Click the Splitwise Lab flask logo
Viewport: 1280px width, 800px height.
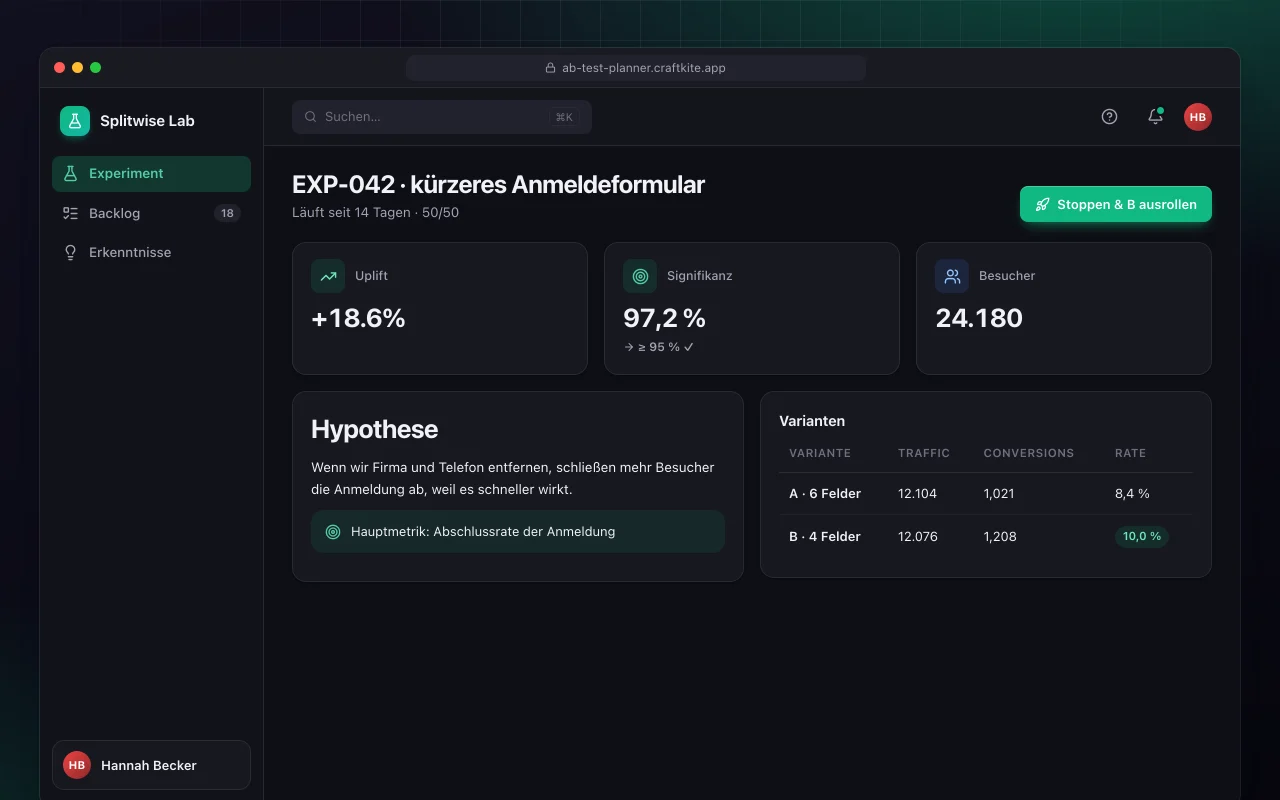(x=75, y=121)
